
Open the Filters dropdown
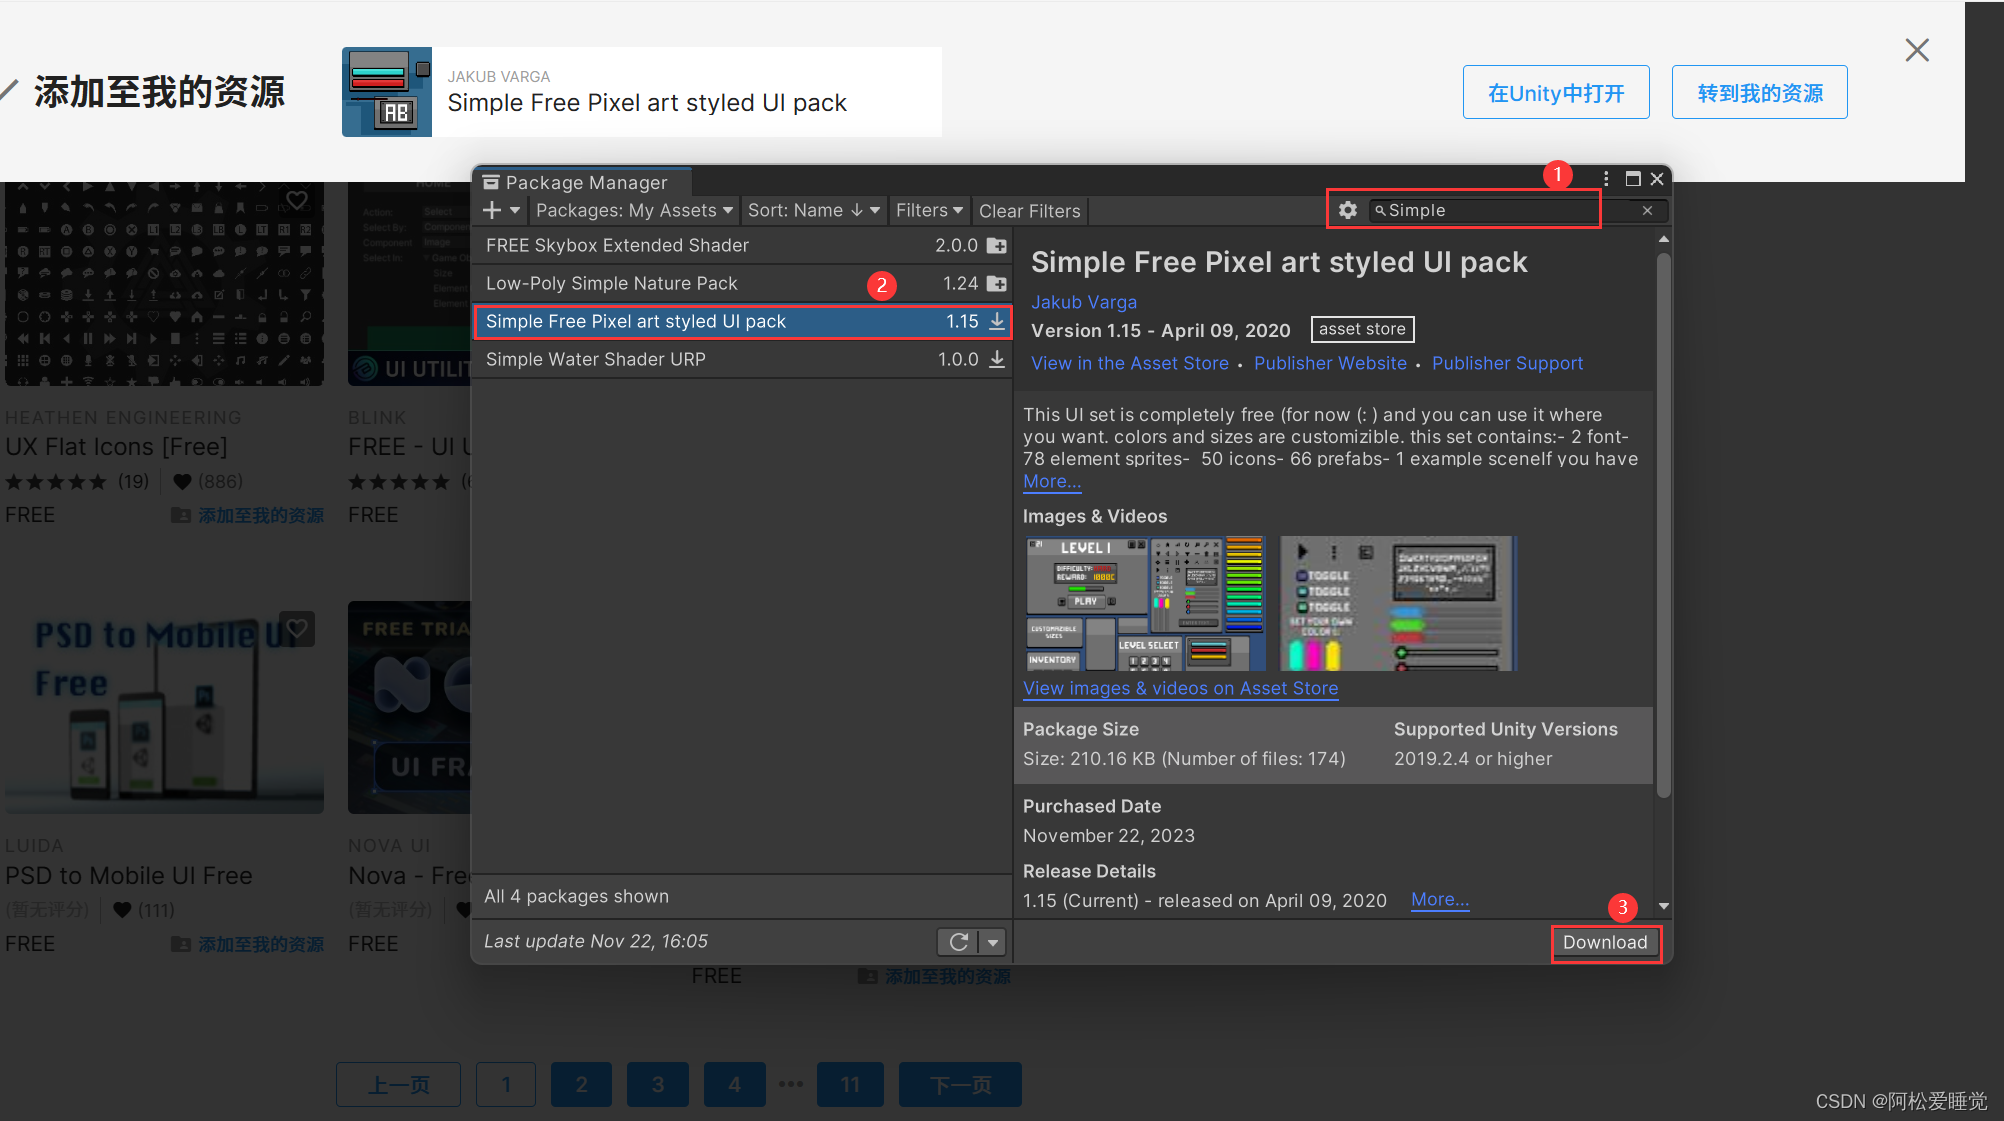tap(929, 211)
